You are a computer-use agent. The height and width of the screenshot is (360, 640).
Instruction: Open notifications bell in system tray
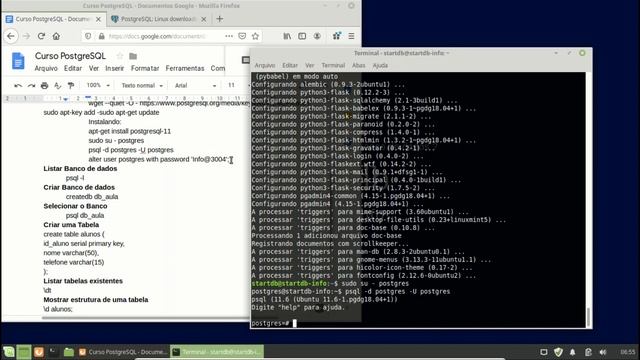click(x=573, y=352)
